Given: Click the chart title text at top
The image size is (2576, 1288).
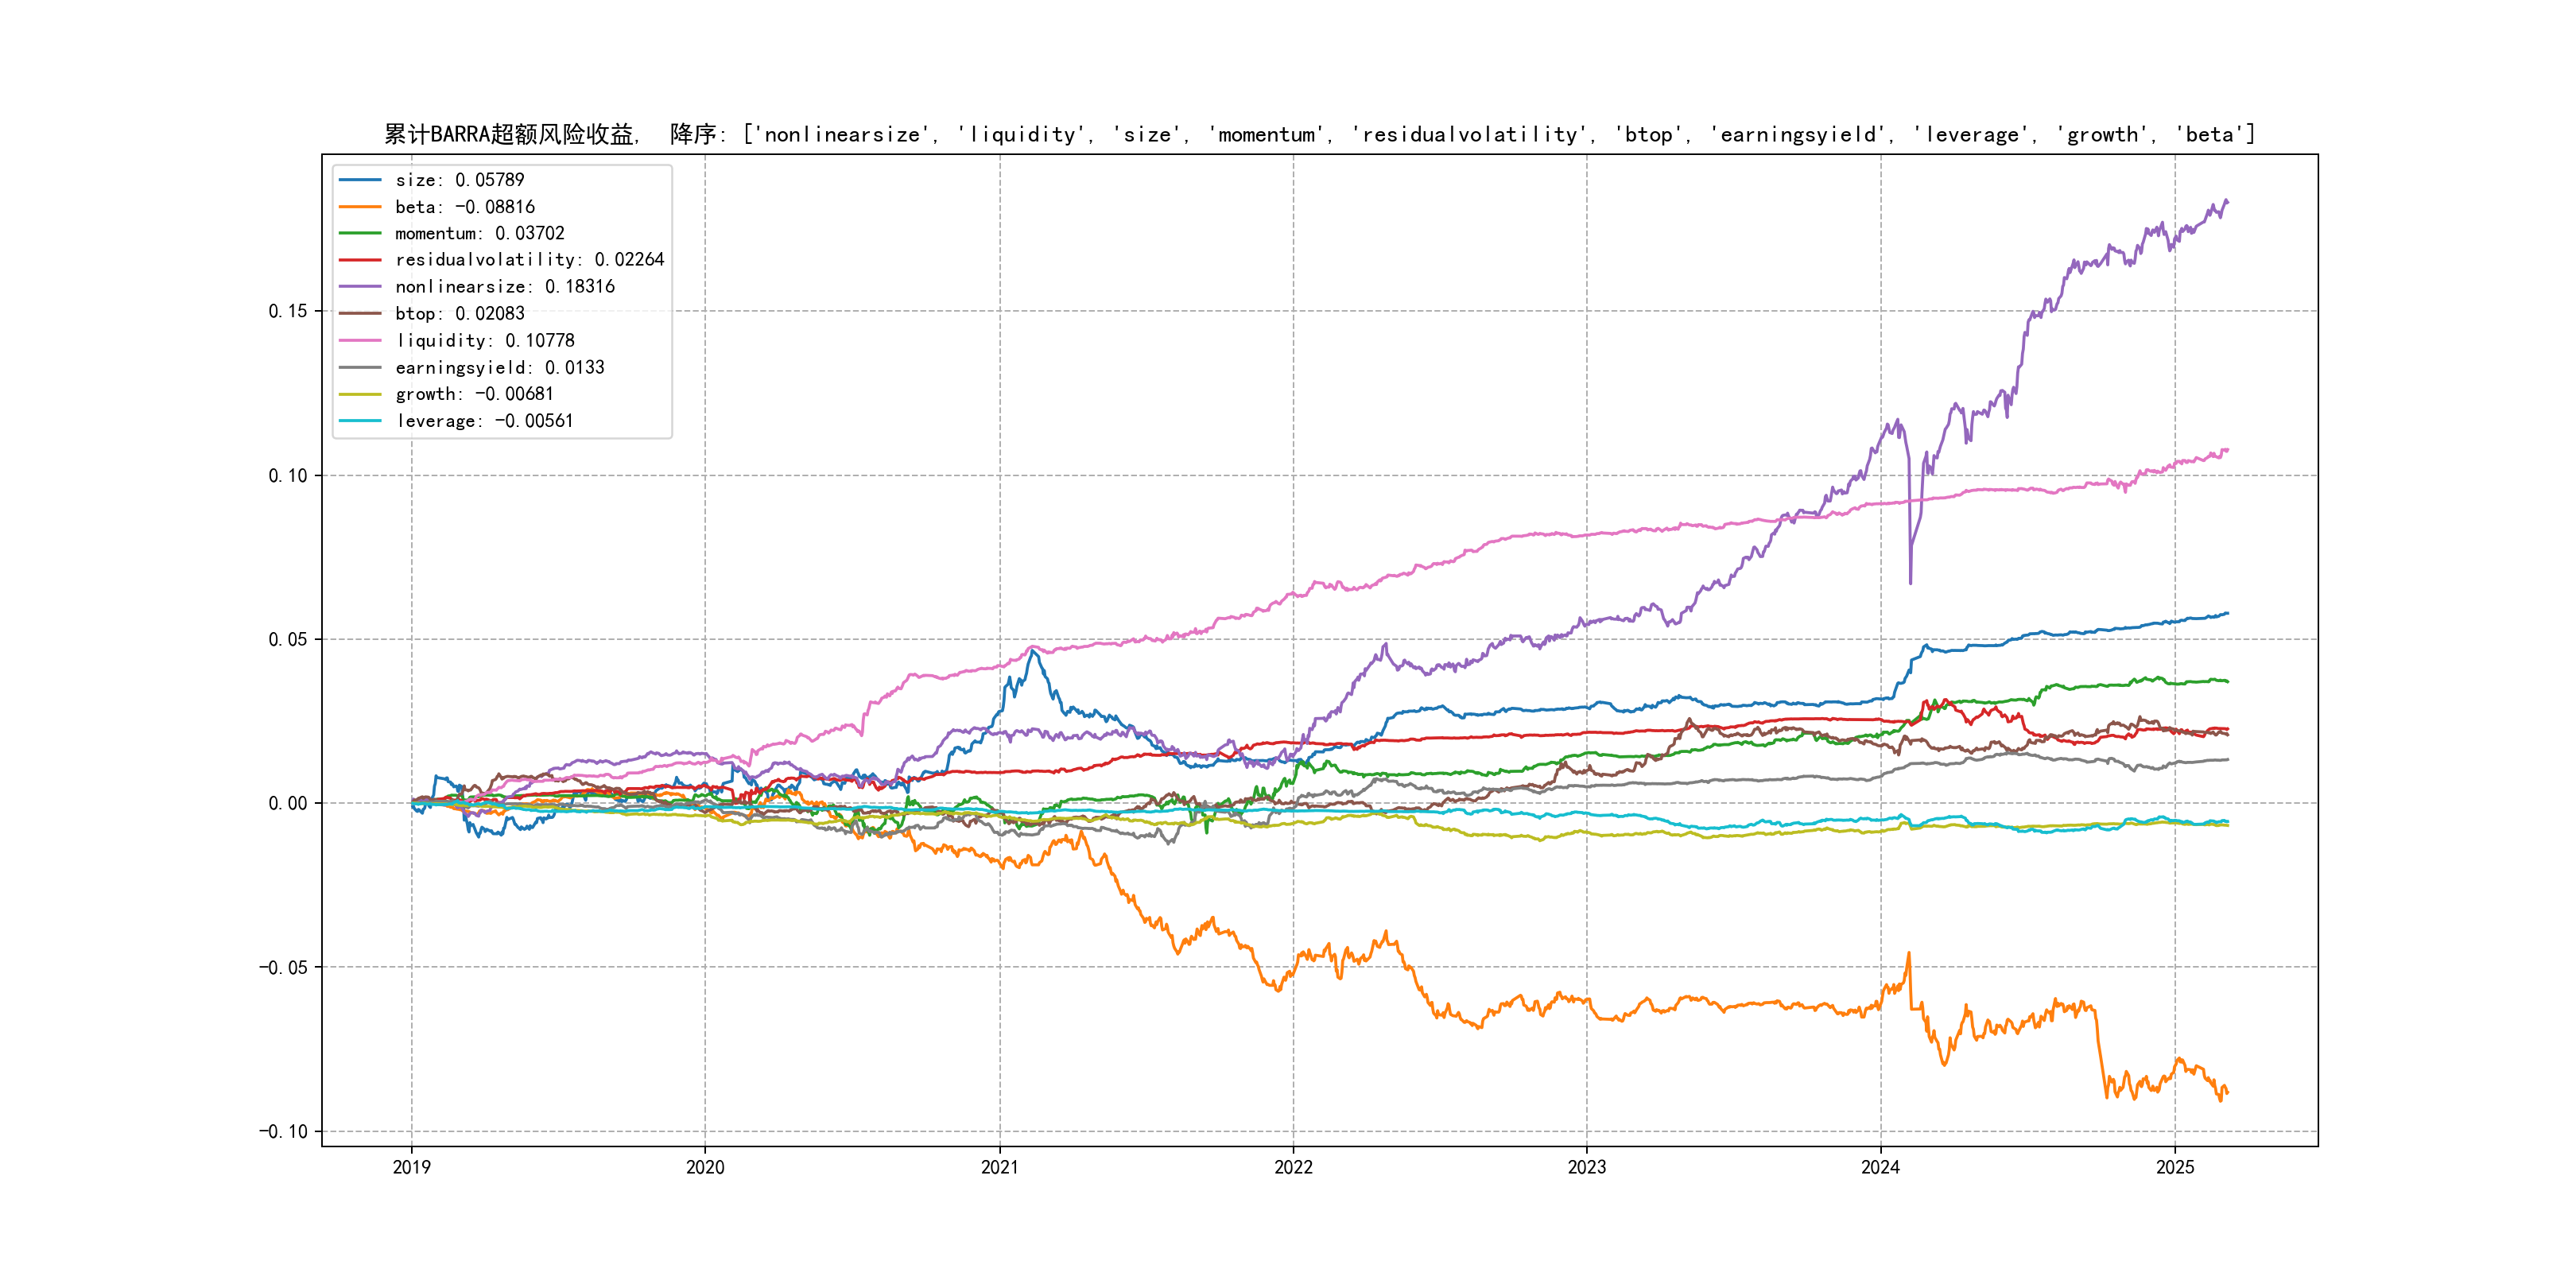Looking at the screenshot, I should point(1319,134).
